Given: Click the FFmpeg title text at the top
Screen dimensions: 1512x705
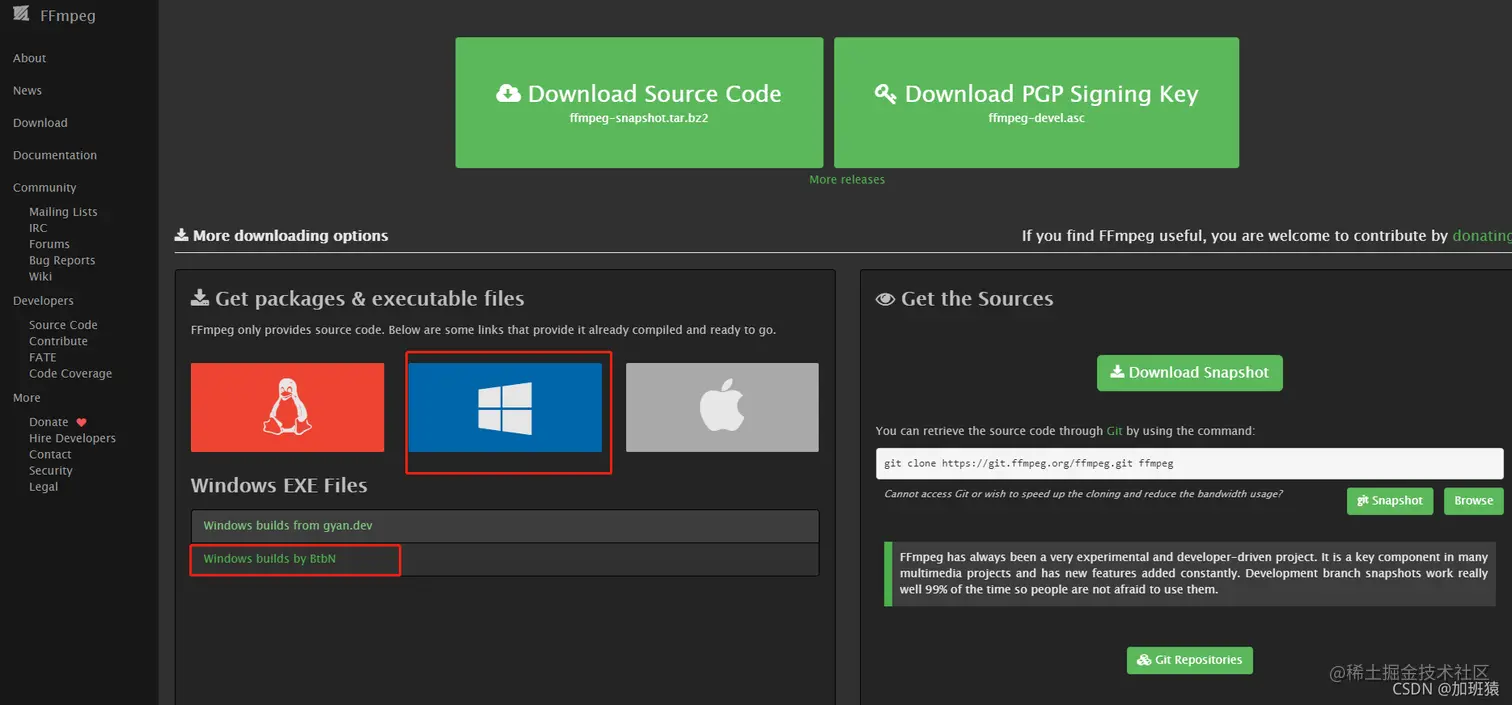Looking at the screenshot, I should 68,15.
